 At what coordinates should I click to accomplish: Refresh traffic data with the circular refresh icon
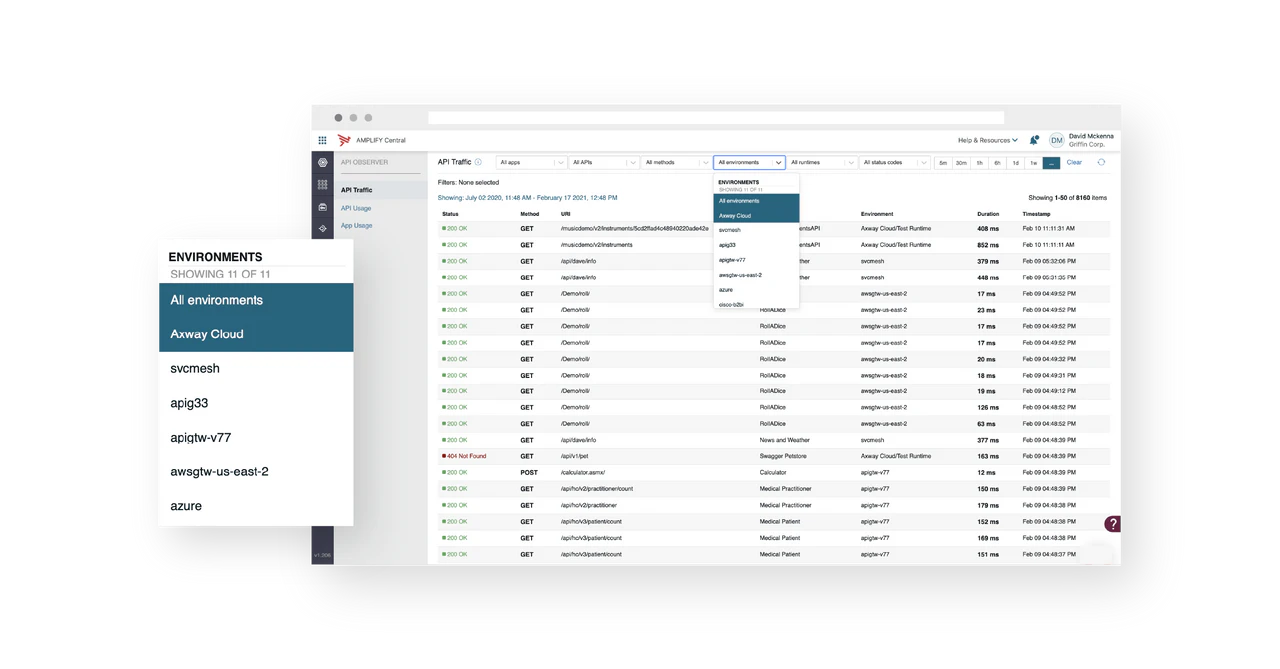(x=1101, y=162)
